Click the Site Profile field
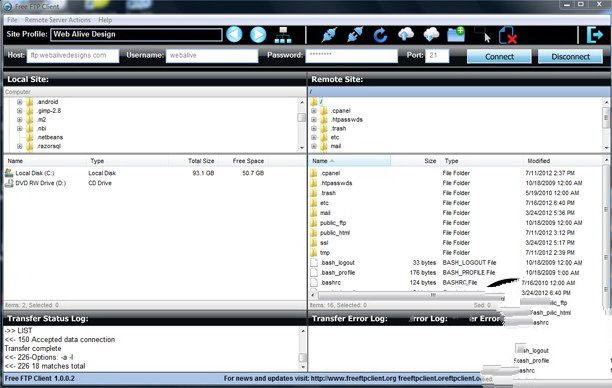Viewport: 612px width, 388px height. [136, 34]
